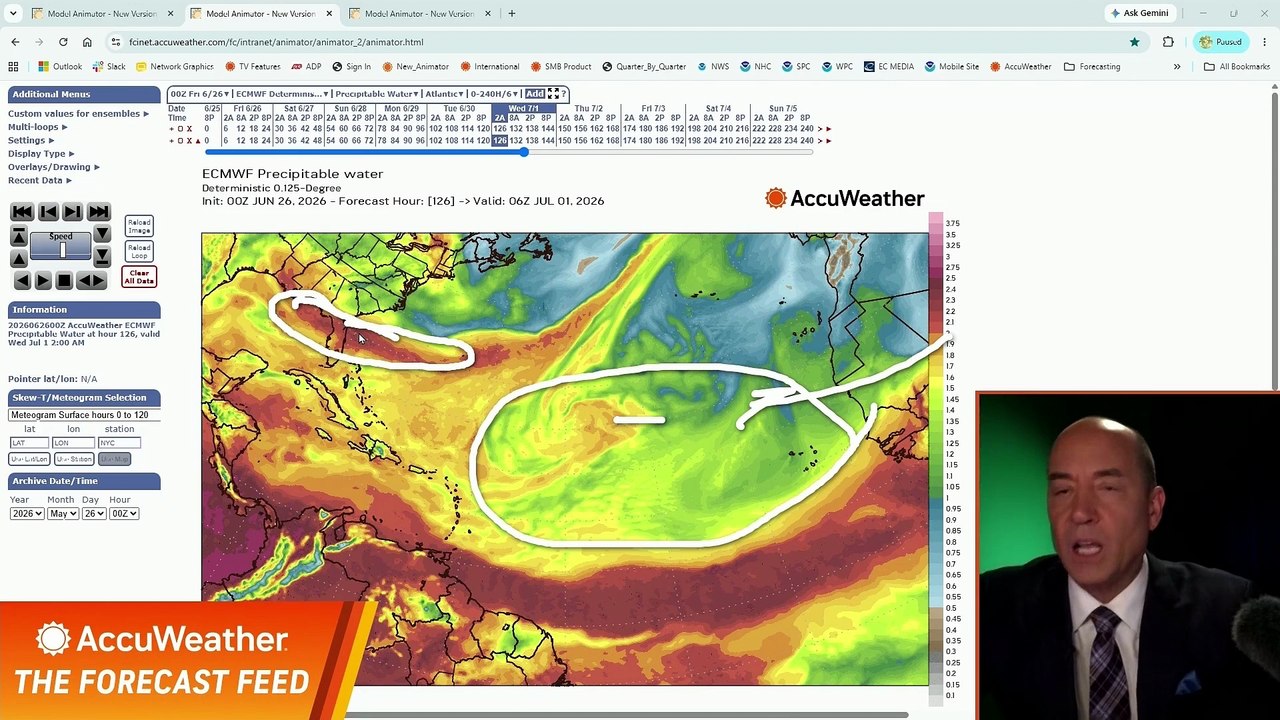Bookmark this page star icon
The height and width of the screenshot is (720, 1280).
(1134, 42)
